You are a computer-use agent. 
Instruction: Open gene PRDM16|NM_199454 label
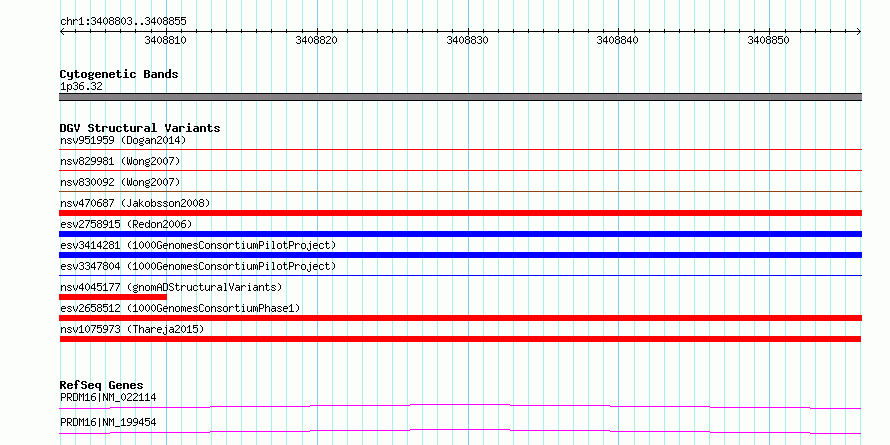coord(108,422)
